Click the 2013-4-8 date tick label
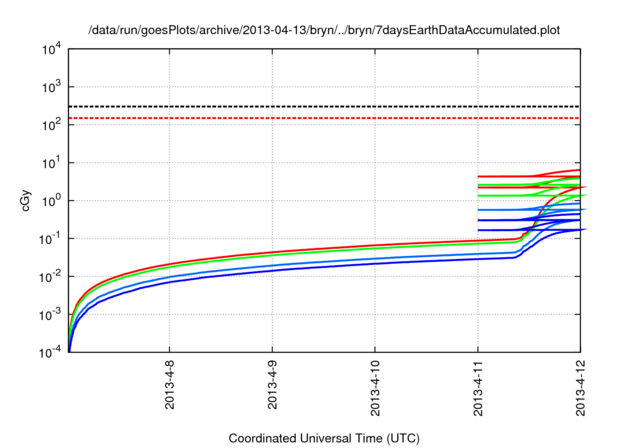The image size is (640, 448). coord(169,384)
